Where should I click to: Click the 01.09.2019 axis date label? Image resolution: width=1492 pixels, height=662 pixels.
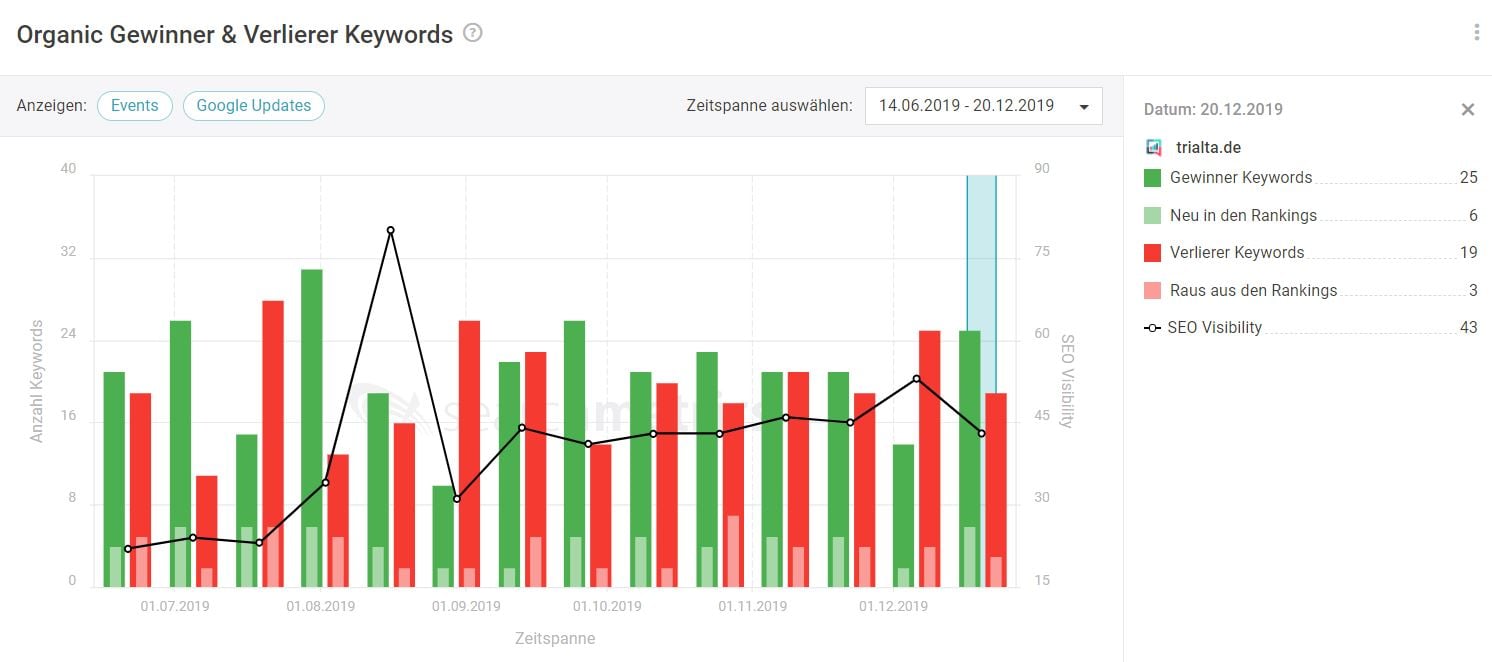click(466, 606)
